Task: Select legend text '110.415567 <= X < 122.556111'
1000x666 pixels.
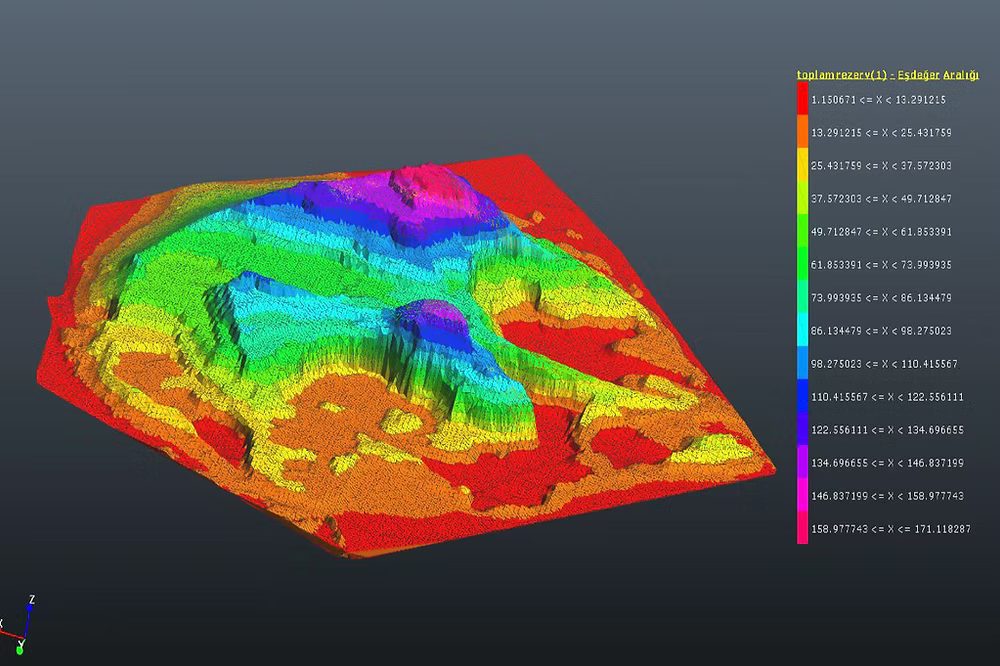Action: [887, 397]
